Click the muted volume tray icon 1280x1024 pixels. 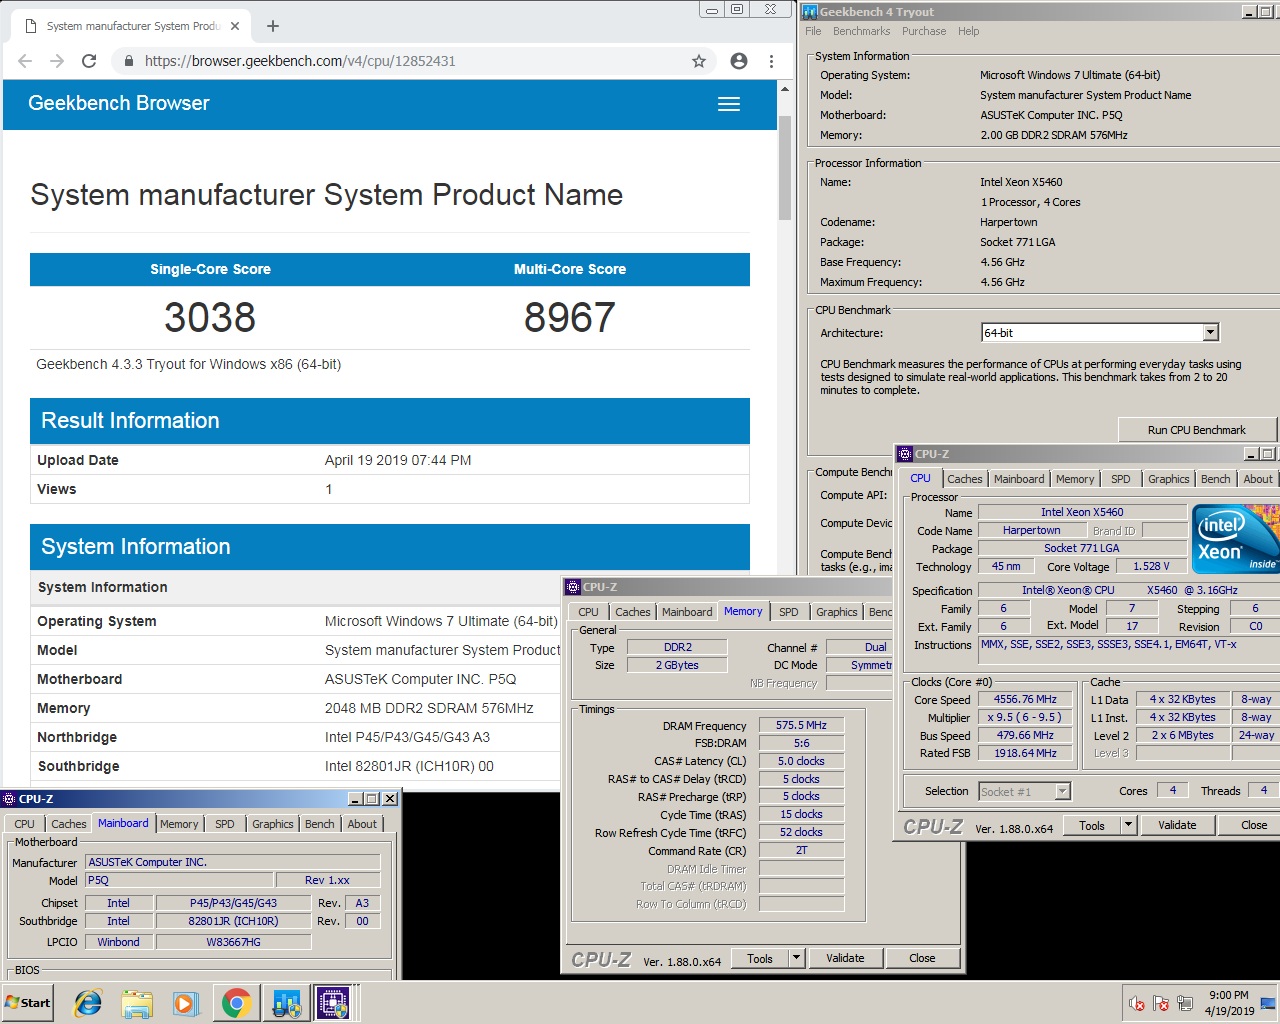(1137, 1003)
